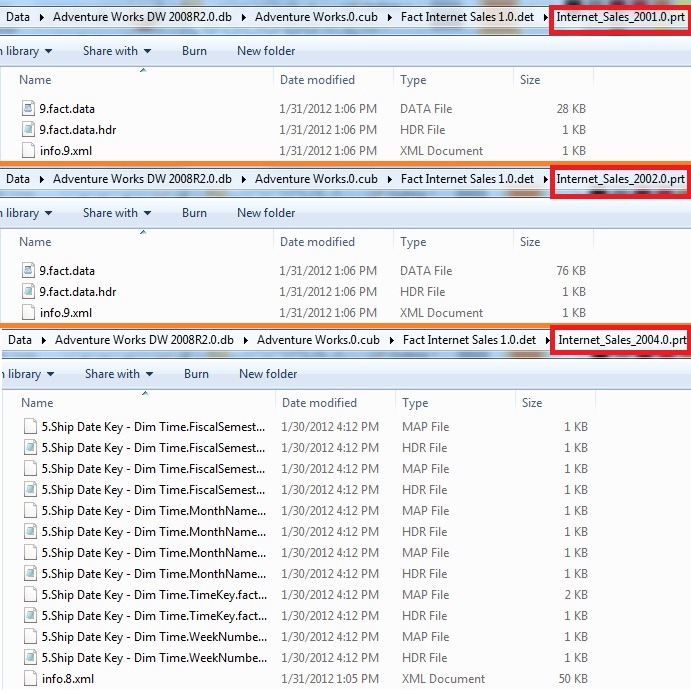The width and height of the screenshot is (691, 690).
Task: Click Internet_Sales_2004.0.prt breadcrumb segment
Action: click(622, 340)
